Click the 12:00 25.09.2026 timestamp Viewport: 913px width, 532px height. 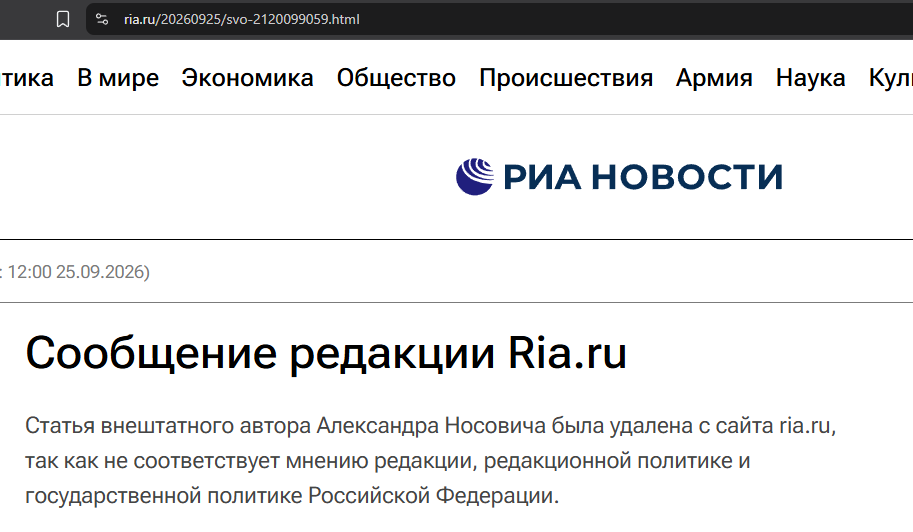click(77, 272)
